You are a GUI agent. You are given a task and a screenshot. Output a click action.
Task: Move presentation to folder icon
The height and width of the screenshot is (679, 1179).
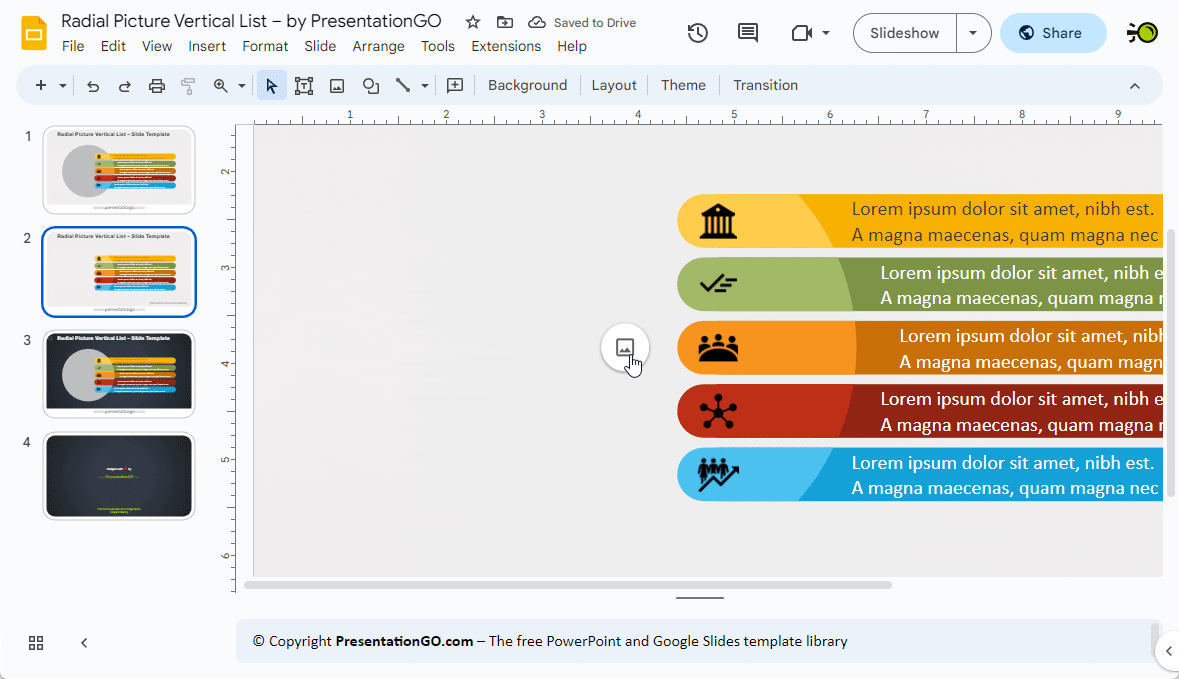505,23
